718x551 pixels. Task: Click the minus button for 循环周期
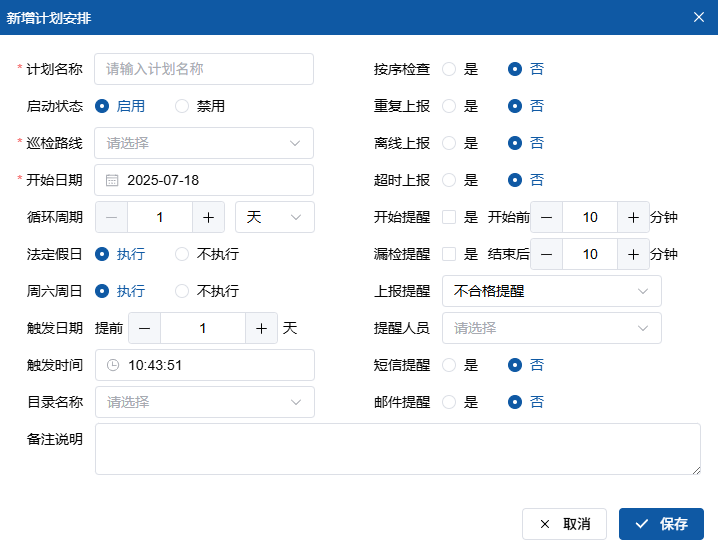pos(111,217)
